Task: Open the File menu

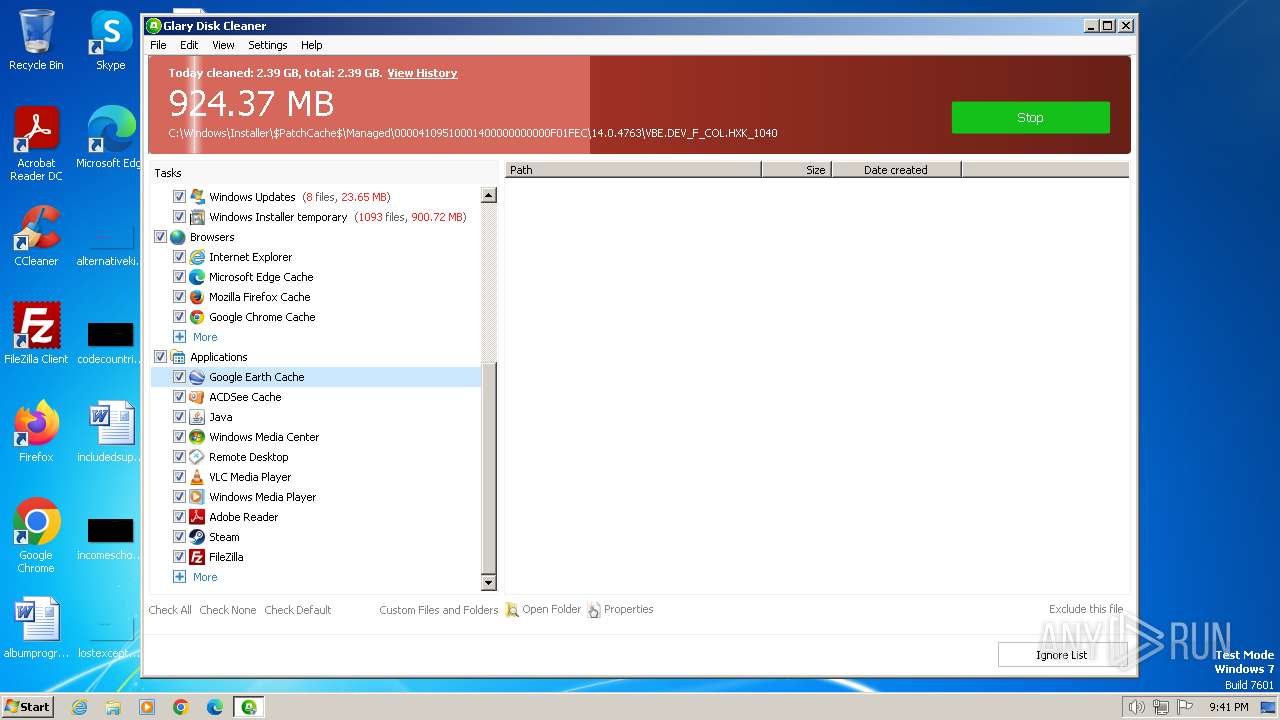Action: tap(158, 45)
